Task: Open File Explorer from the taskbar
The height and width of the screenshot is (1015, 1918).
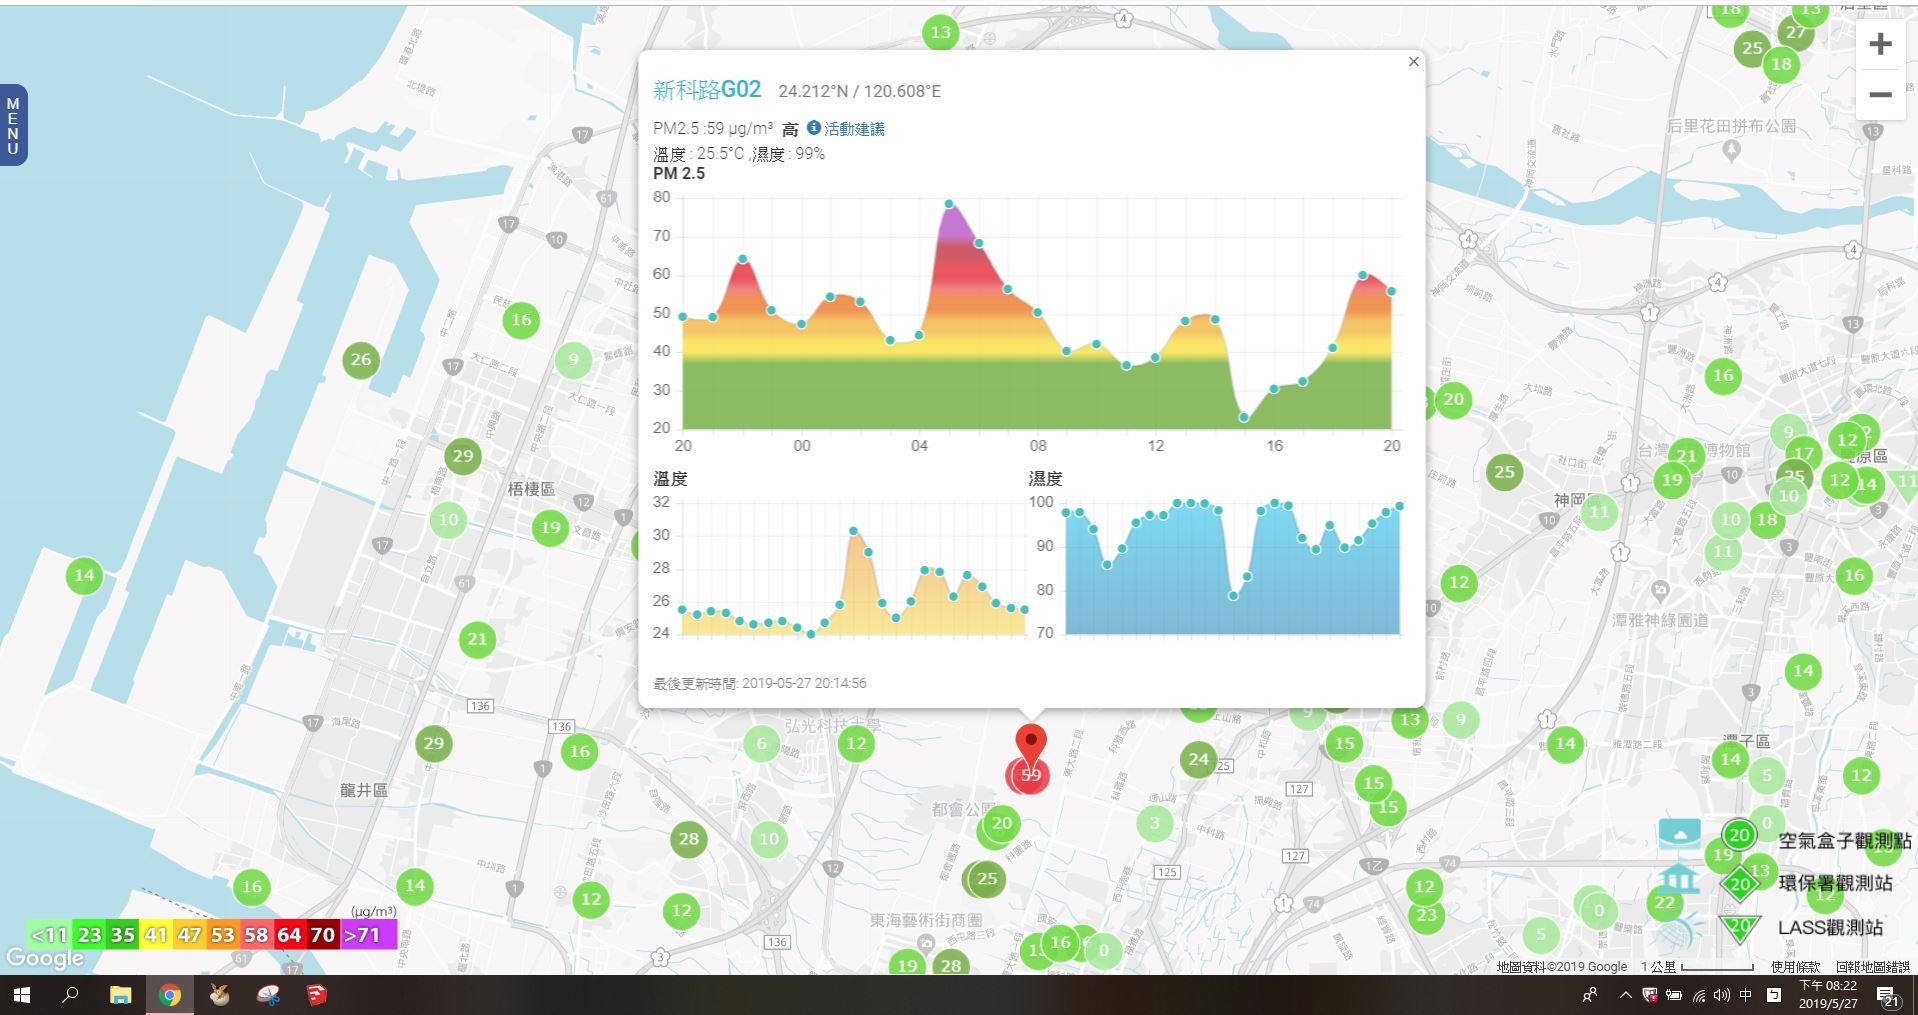Action: click(x=120, y=995)
